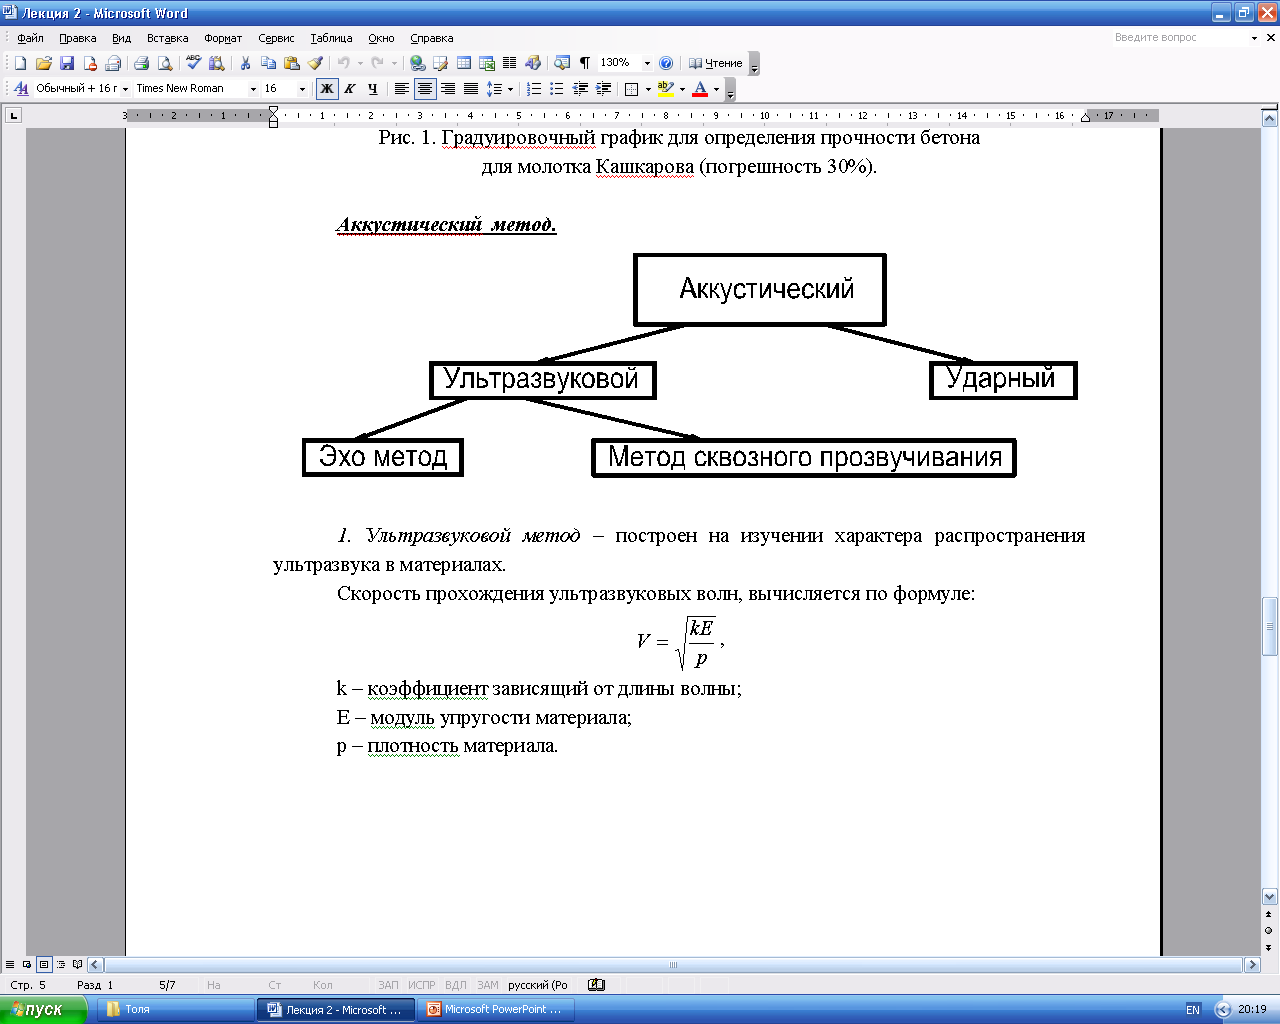Viewport: 1280px width, 1024px height.
Task: Undo the last action
Action: click(343, 63)
